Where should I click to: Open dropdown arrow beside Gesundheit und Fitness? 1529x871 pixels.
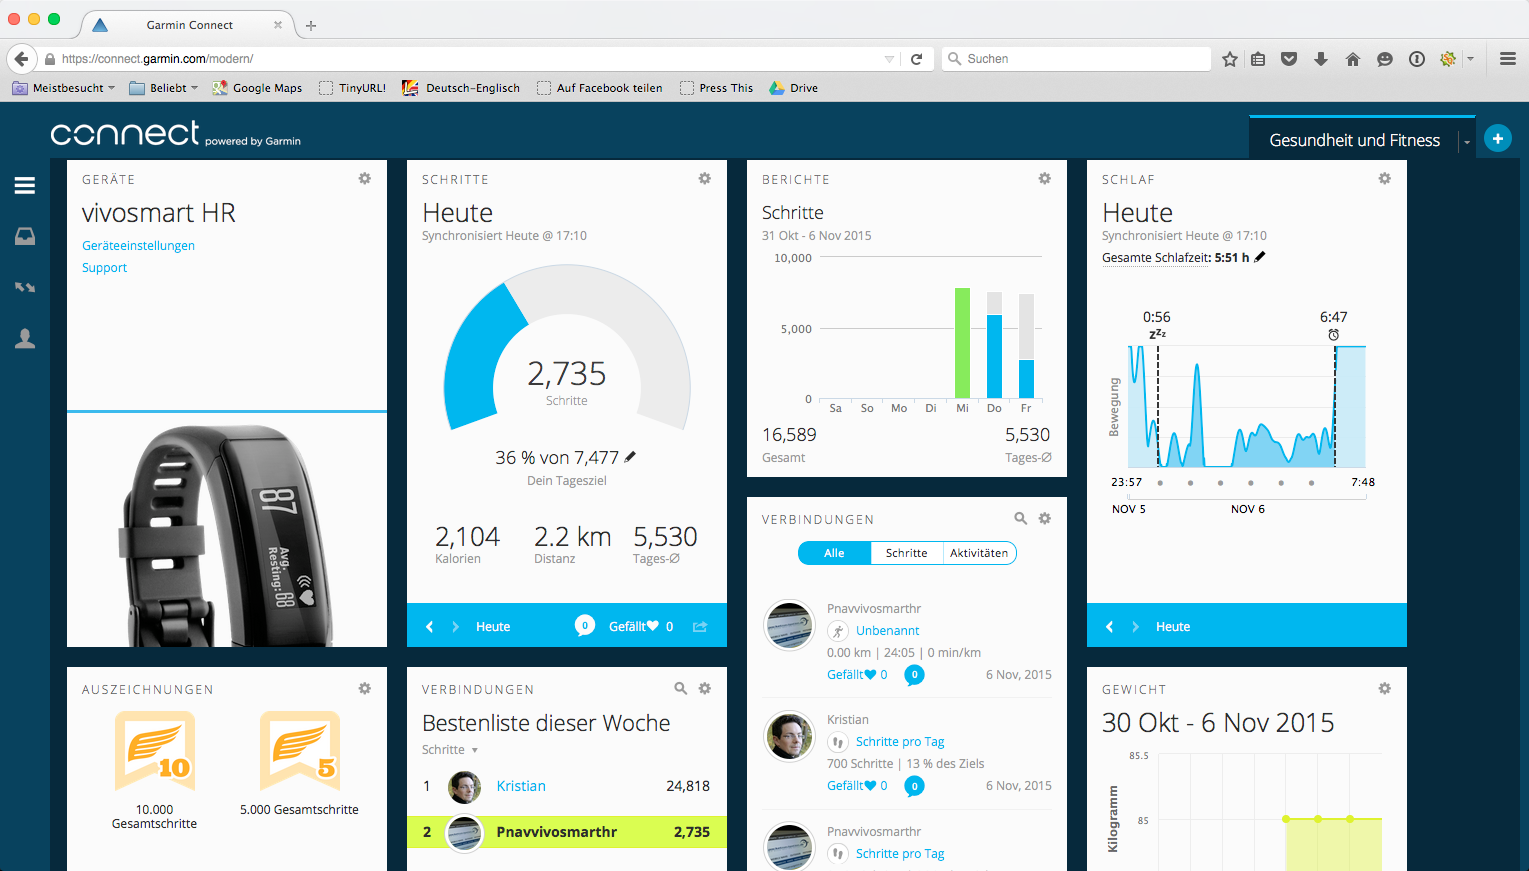click(x=1467, y=142)
